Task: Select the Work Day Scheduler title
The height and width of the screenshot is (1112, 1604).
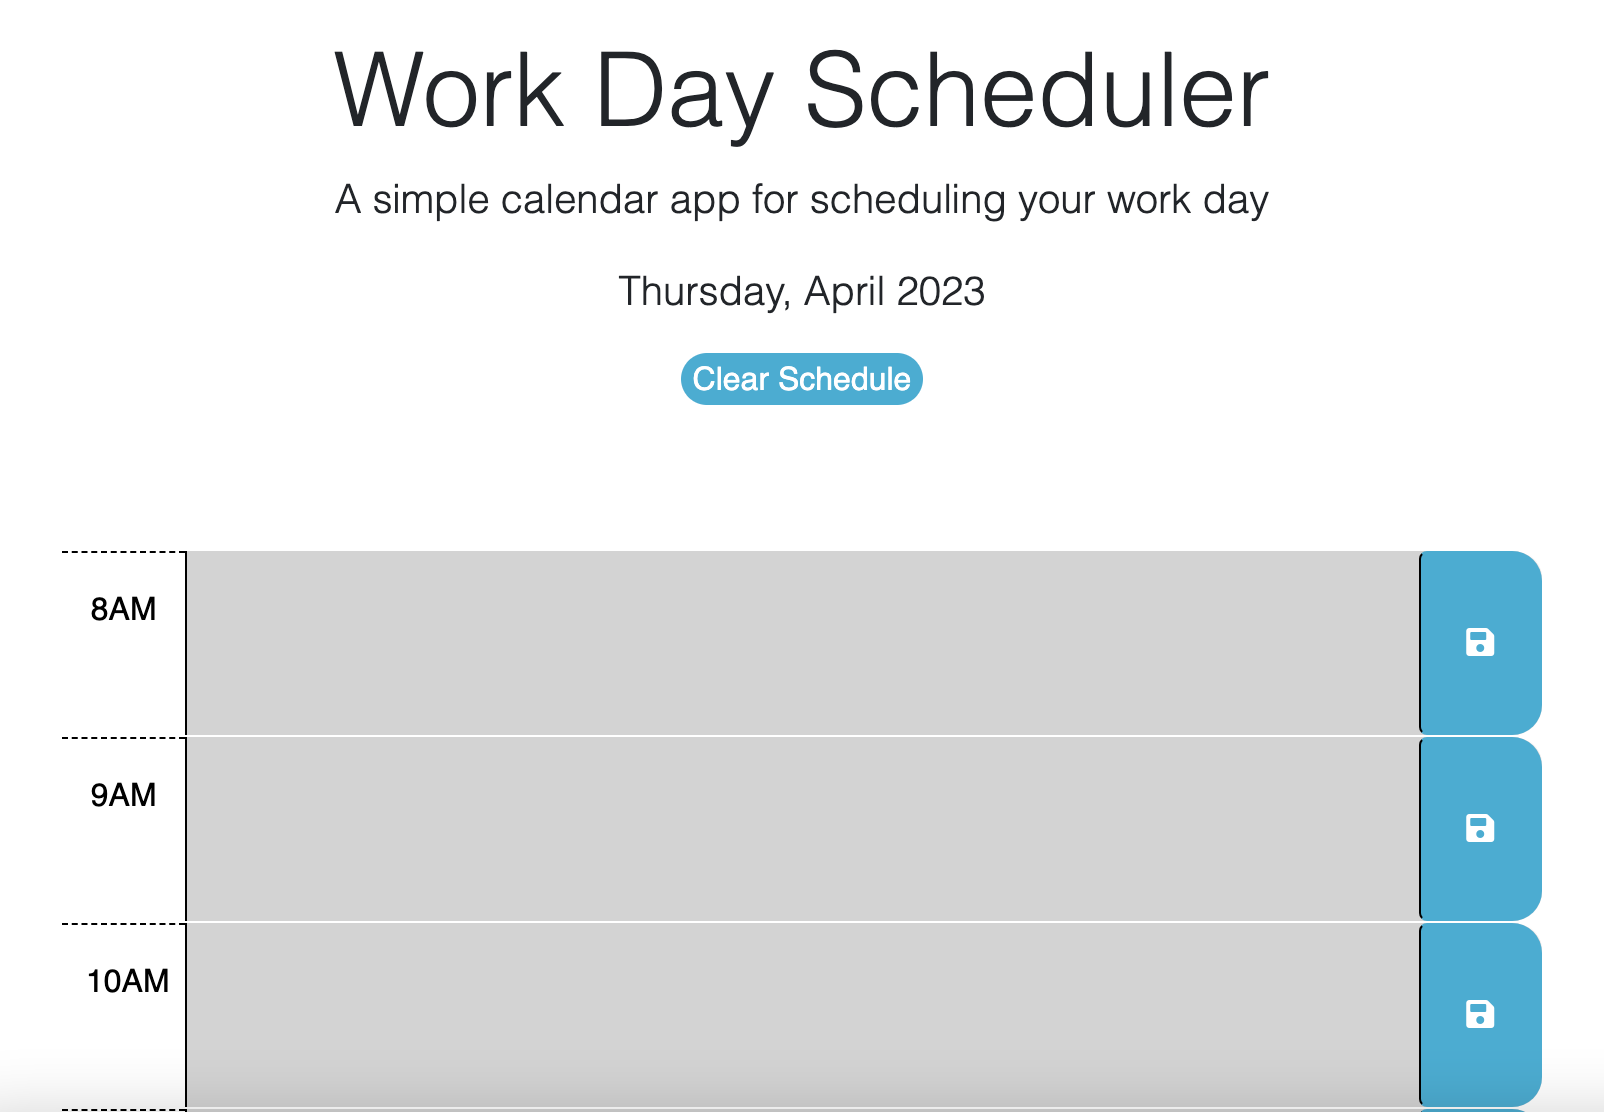Action: click(x=801, y=90)
